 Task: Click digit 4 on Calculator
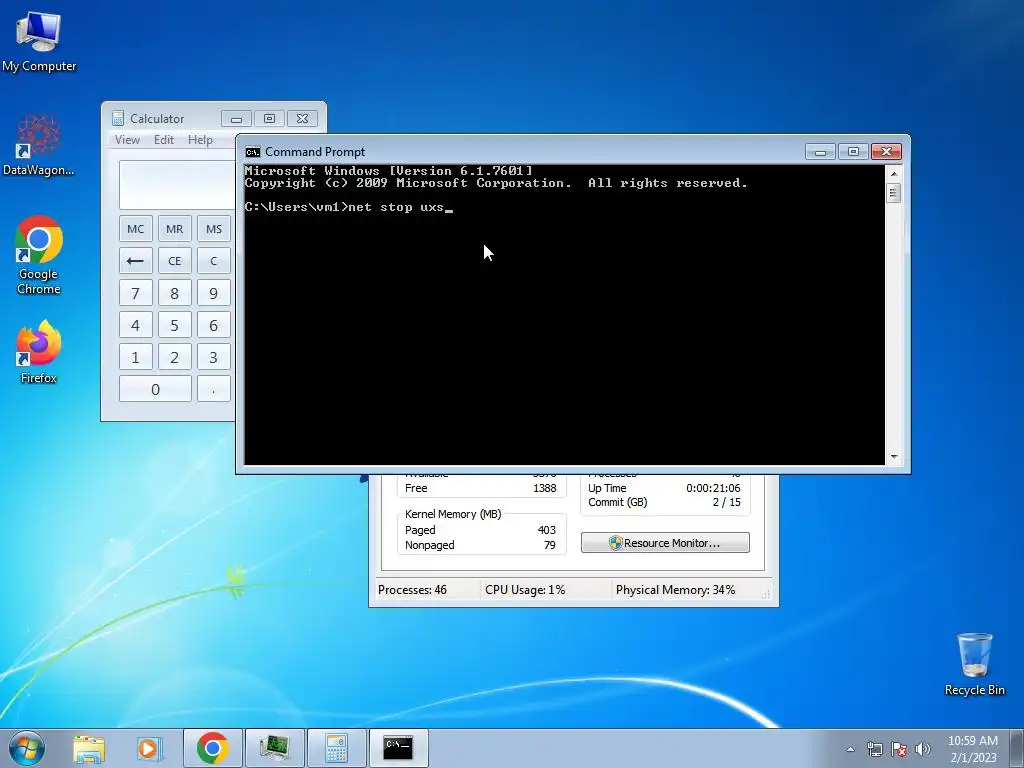click(x=136, y=325)
